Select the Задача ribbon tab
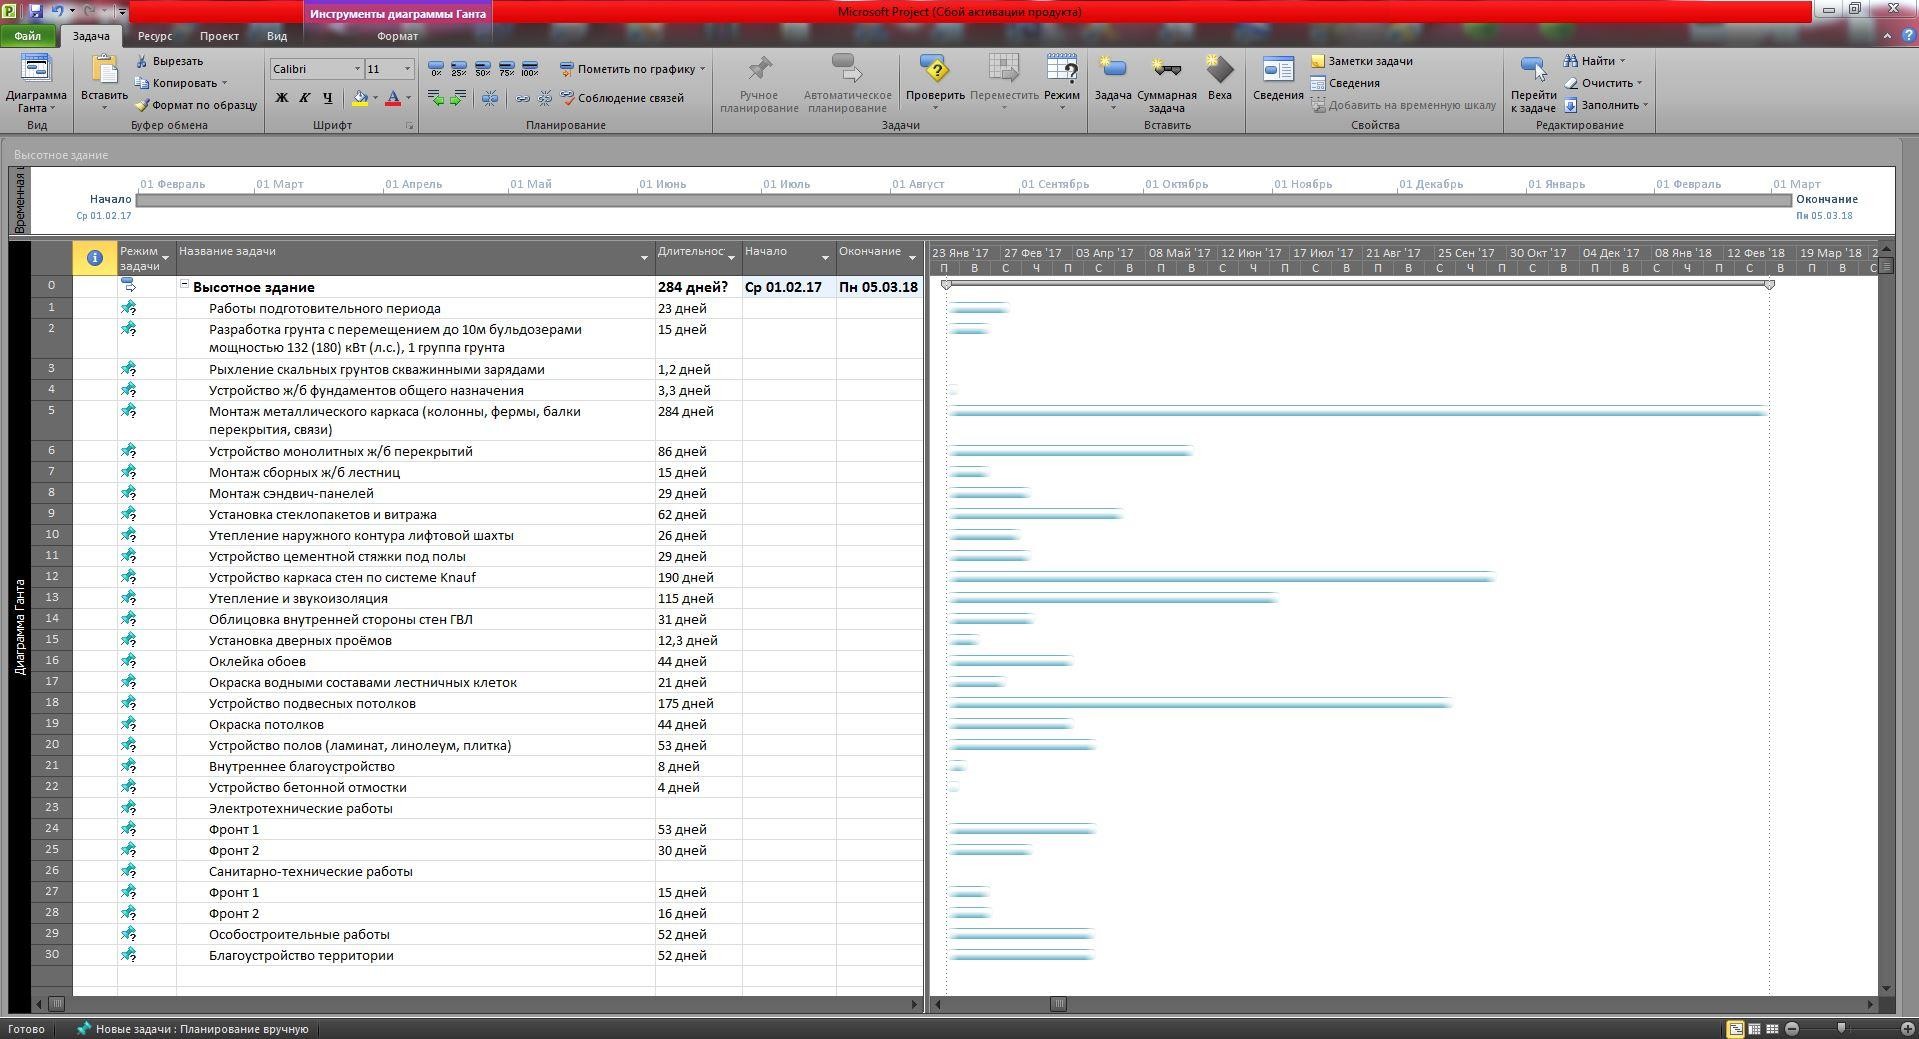The height and width of the screenshot is (1039, 1919). click(x=91, y=36)
